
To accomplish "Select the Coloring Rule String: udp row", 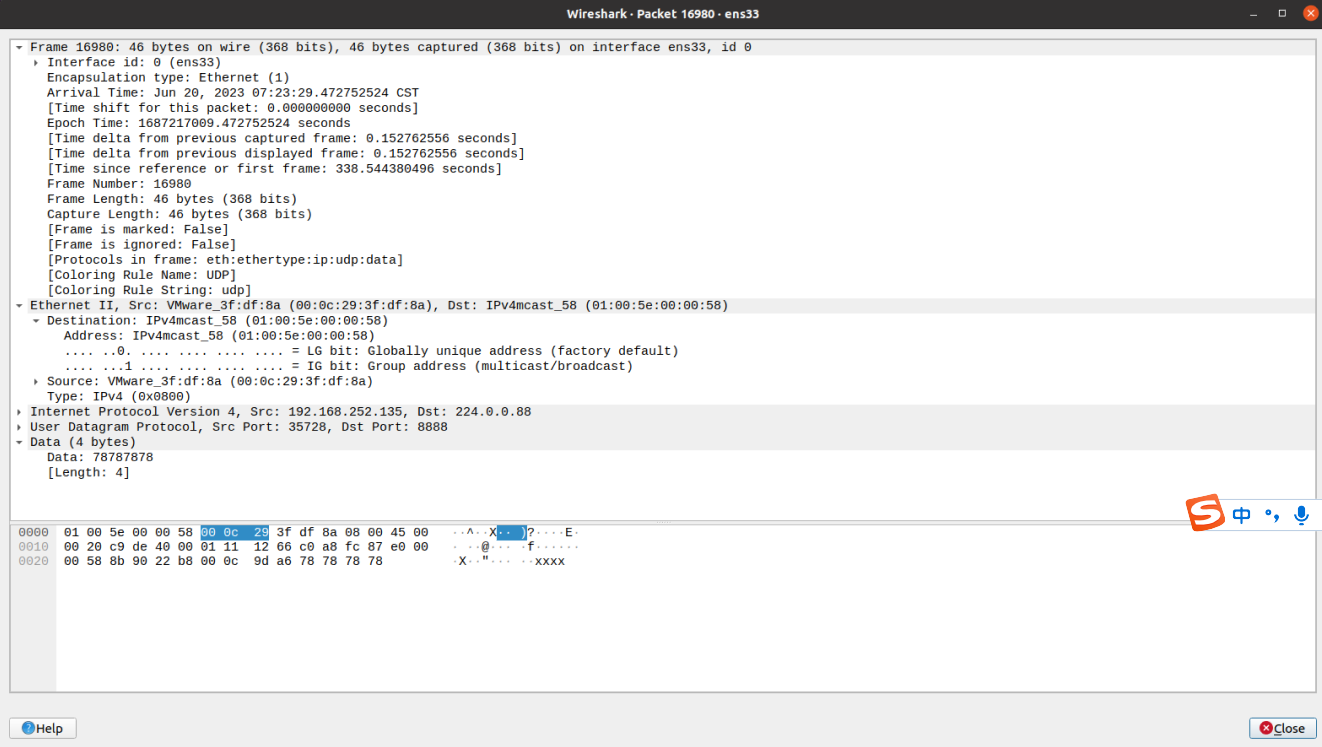I will pos(664,290).
